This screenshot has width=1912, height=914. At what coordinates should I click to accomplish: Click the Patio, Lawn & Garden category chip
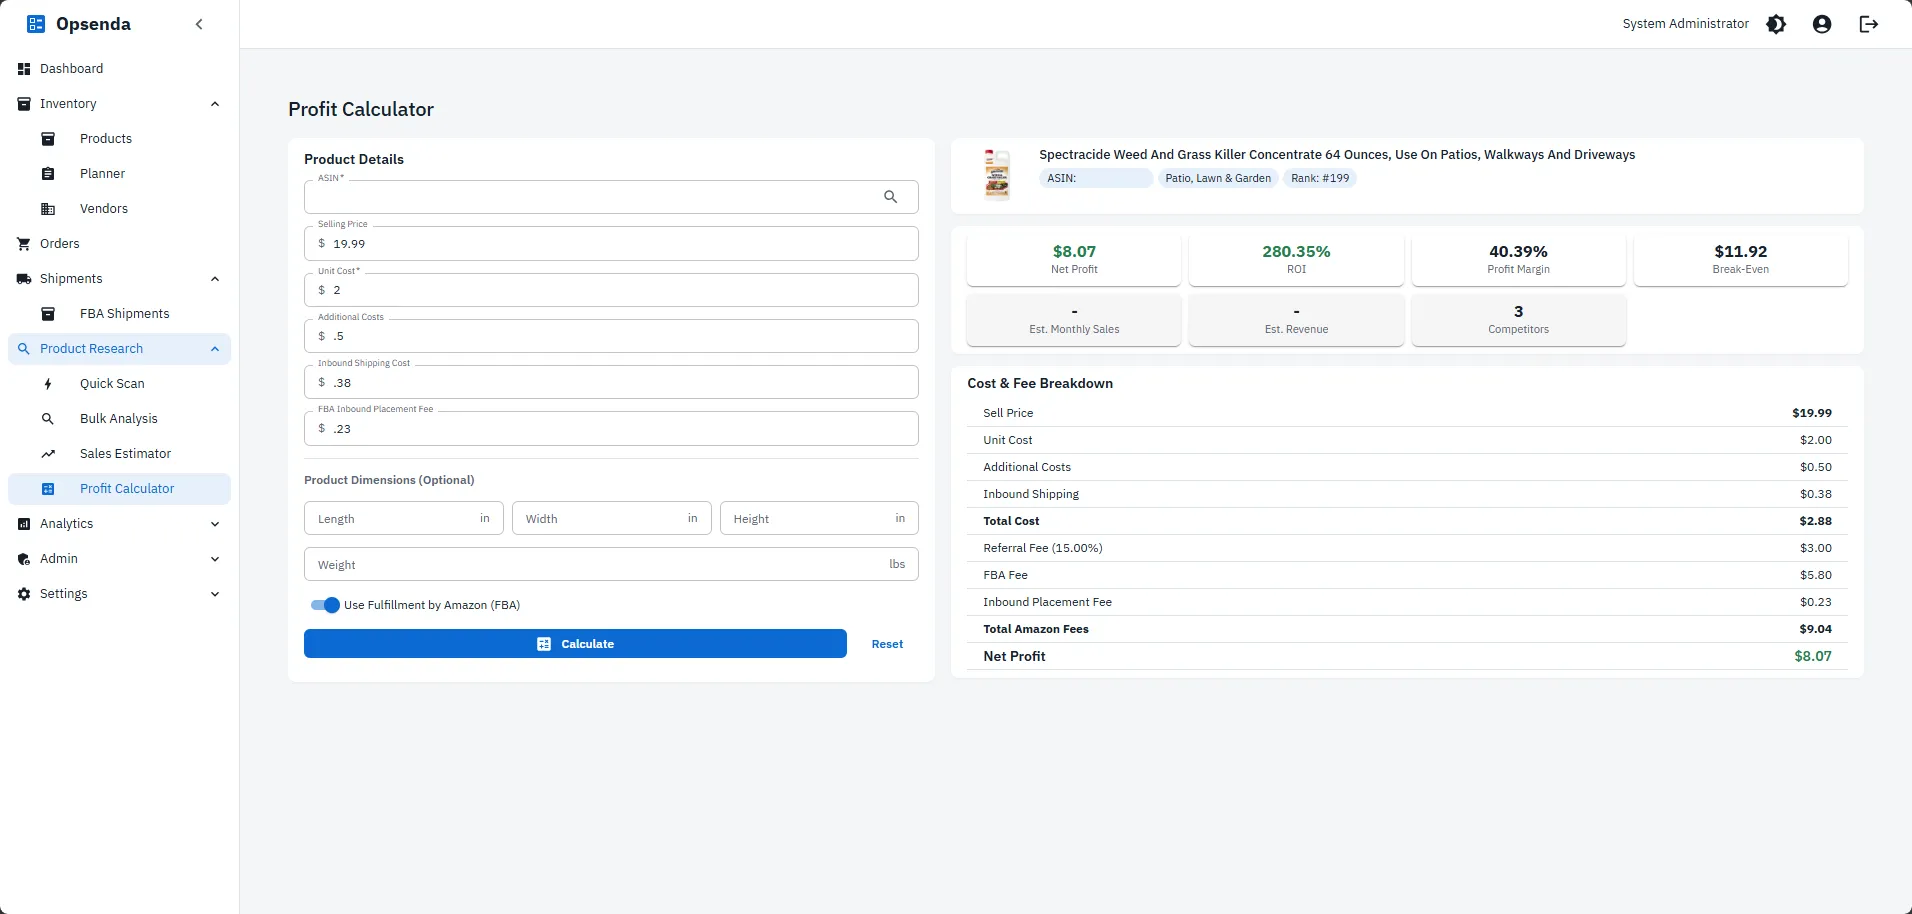click(x=1218, y=179)
